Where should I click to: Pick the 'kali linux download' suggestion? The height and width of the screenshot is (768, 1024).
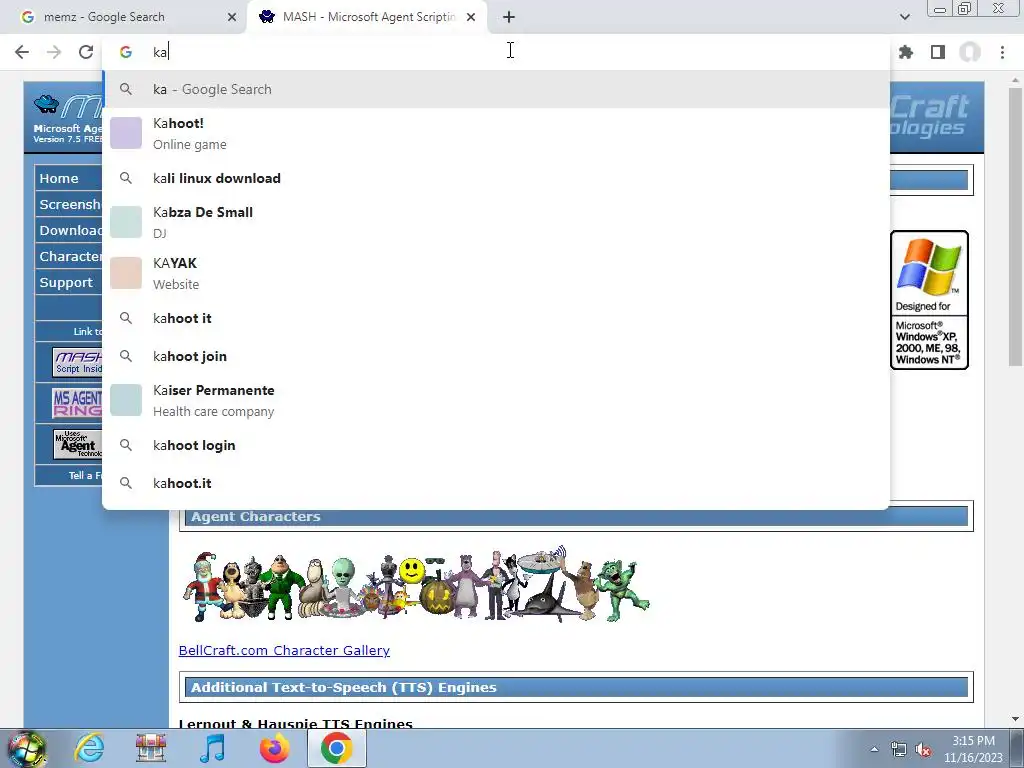[x=496, y=178]
